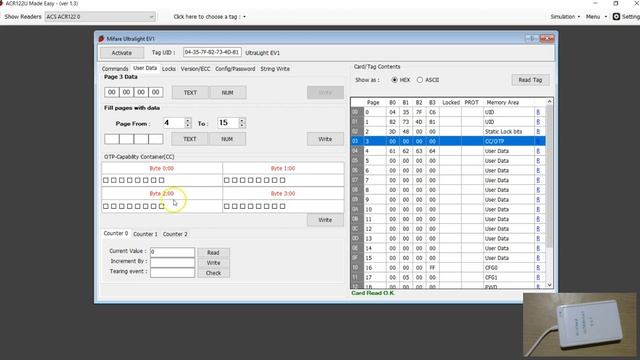Increase the To page value with up arrow
The height and width of the screenshot is (360, 640).
click(x=242, y=120)
